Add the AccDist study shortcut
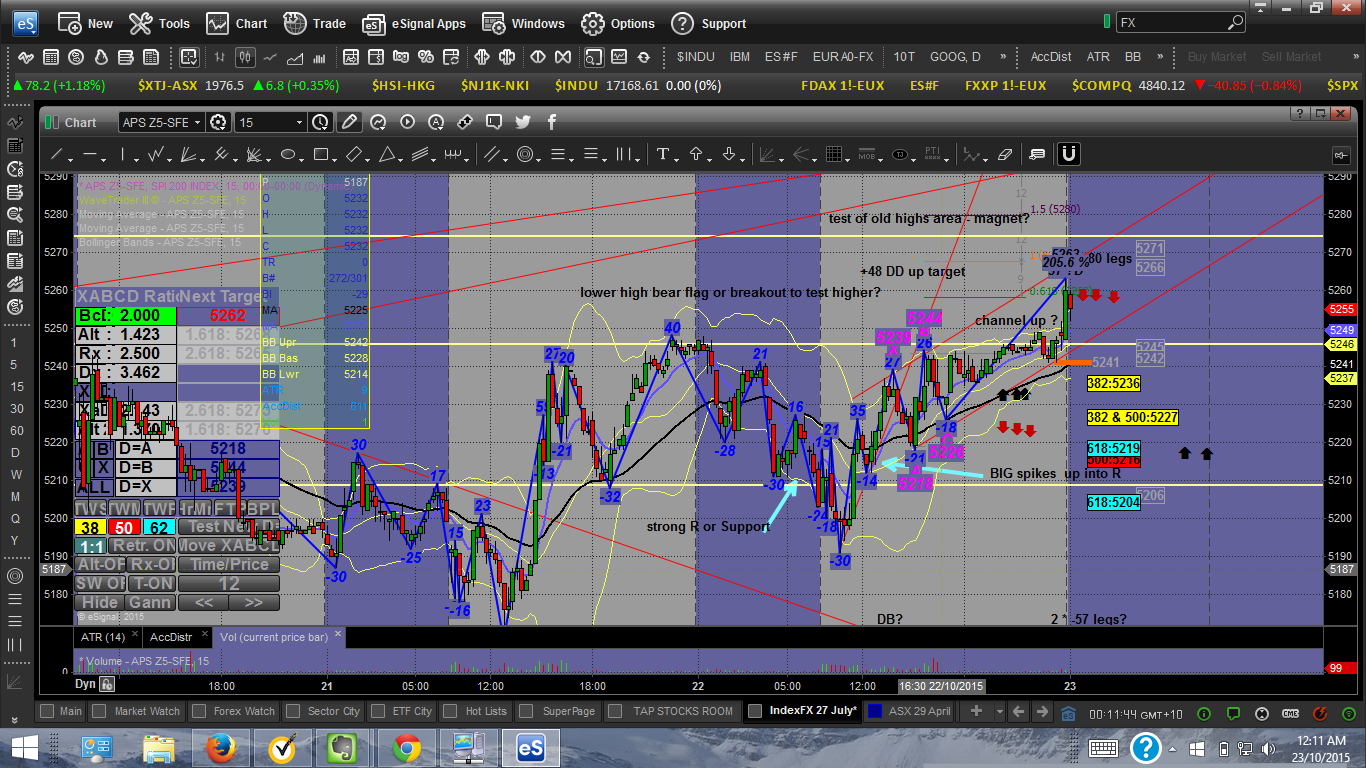 point(1051,57)
